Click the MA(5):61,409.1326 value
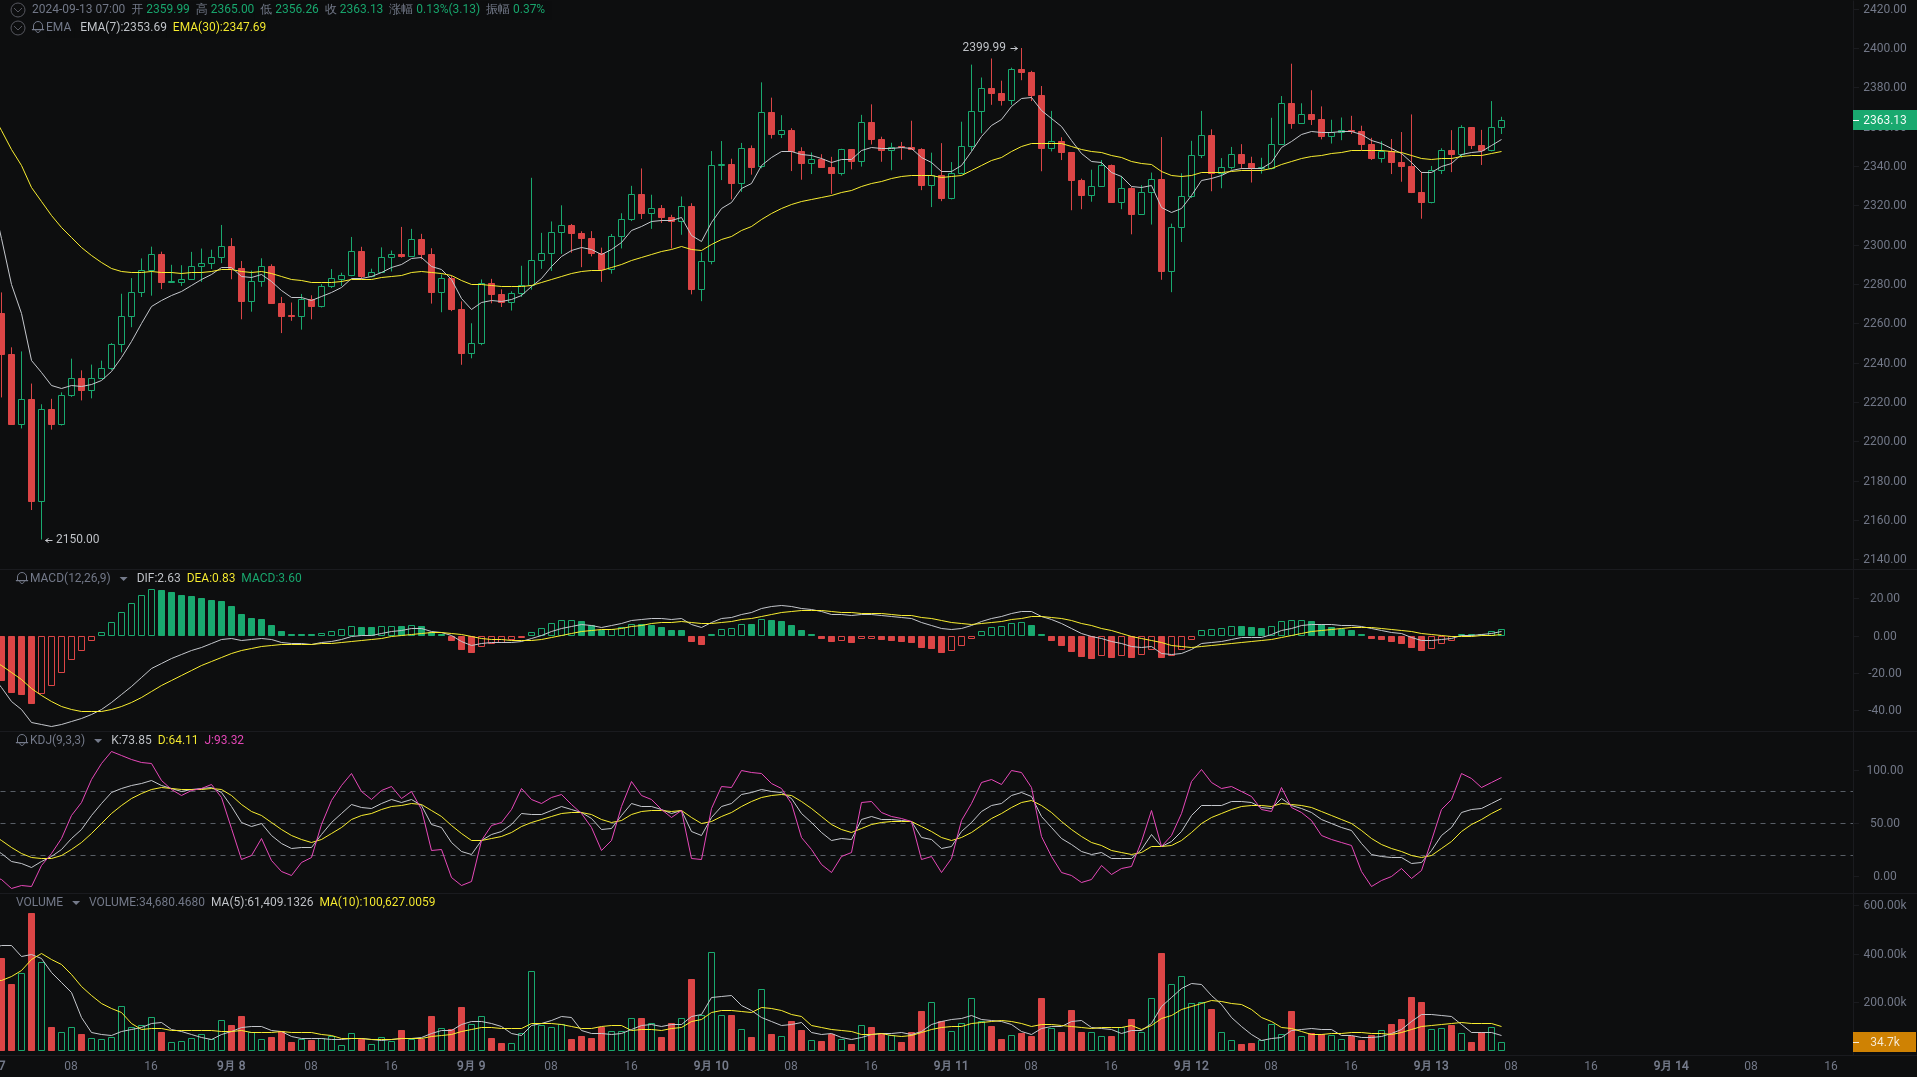This screenshot has height=1077, width=1917. [262, 902]
